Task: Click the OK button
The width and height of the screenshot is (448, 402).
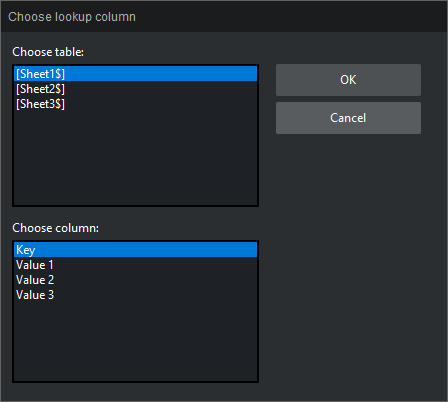Action: pyautogui.click(x=348, y=80)
